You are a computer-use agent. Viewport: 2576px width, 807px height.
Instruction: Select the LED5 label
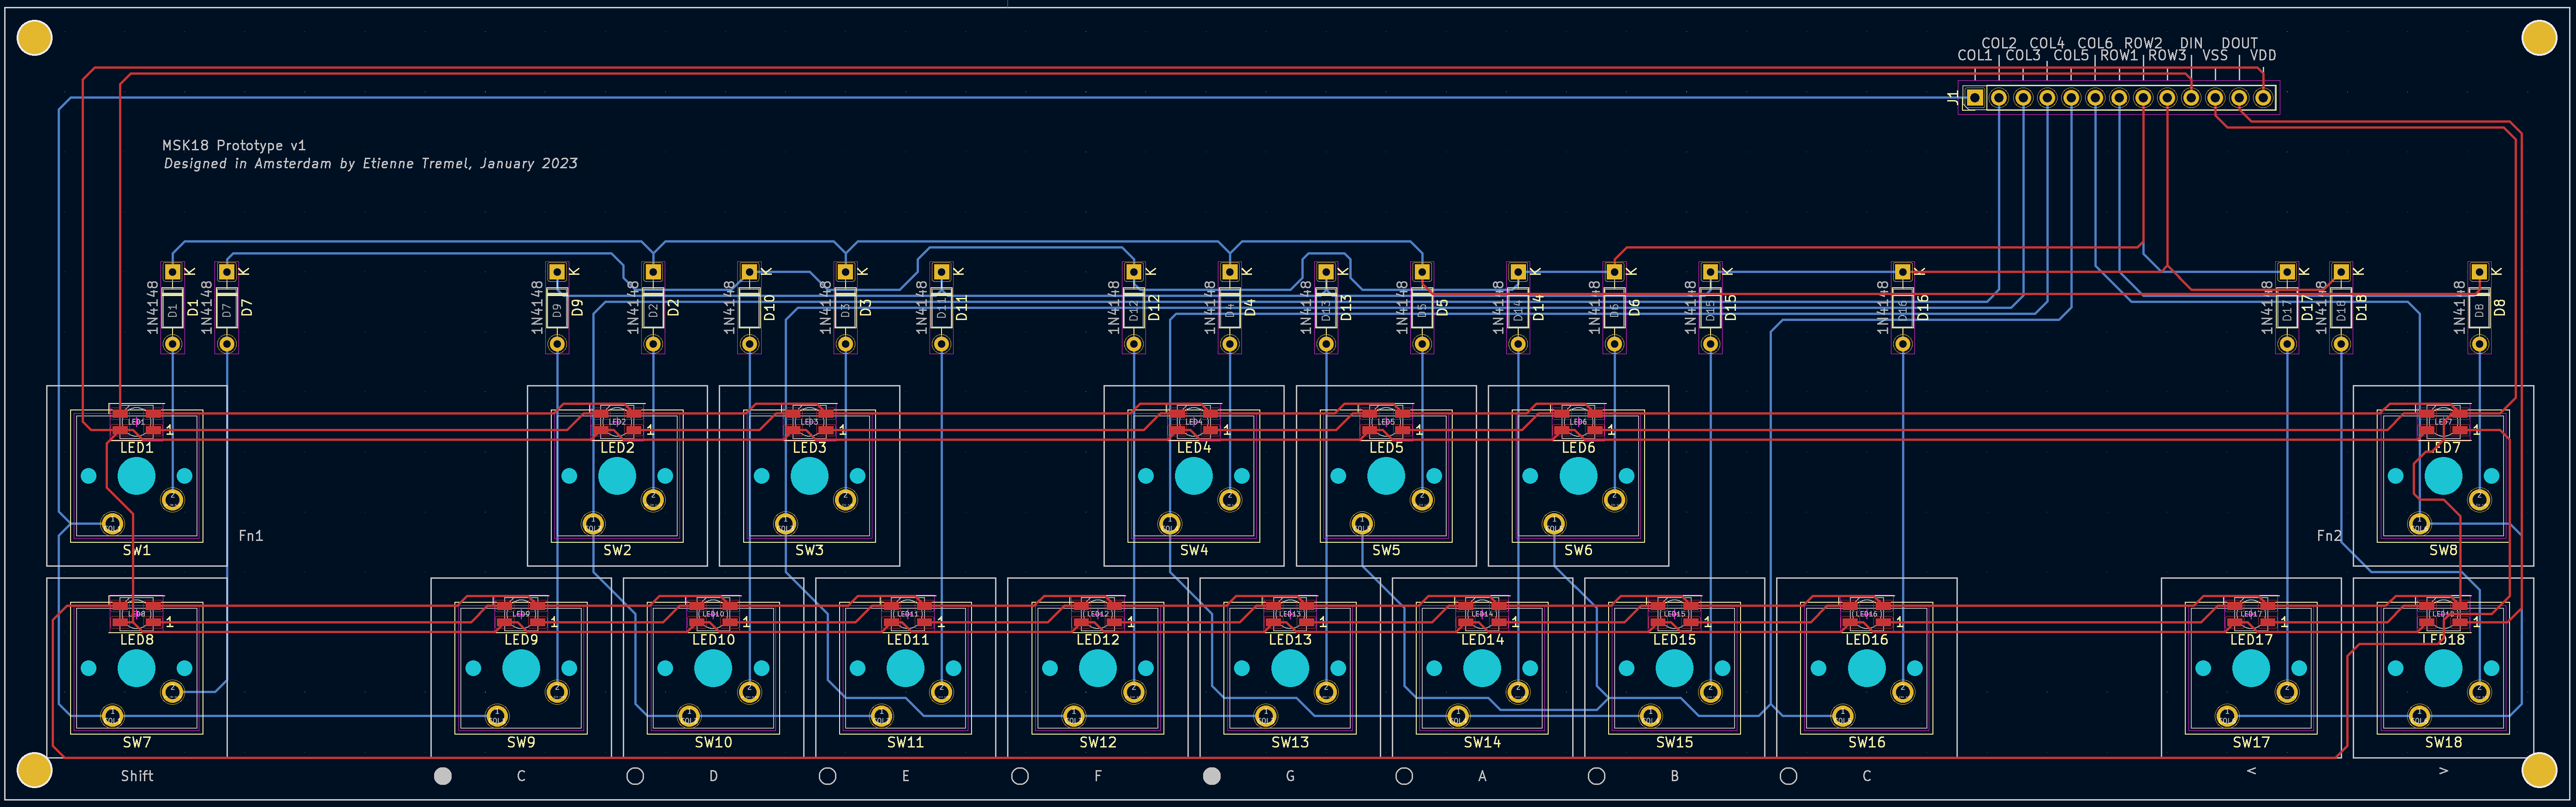coord(1386,448)
